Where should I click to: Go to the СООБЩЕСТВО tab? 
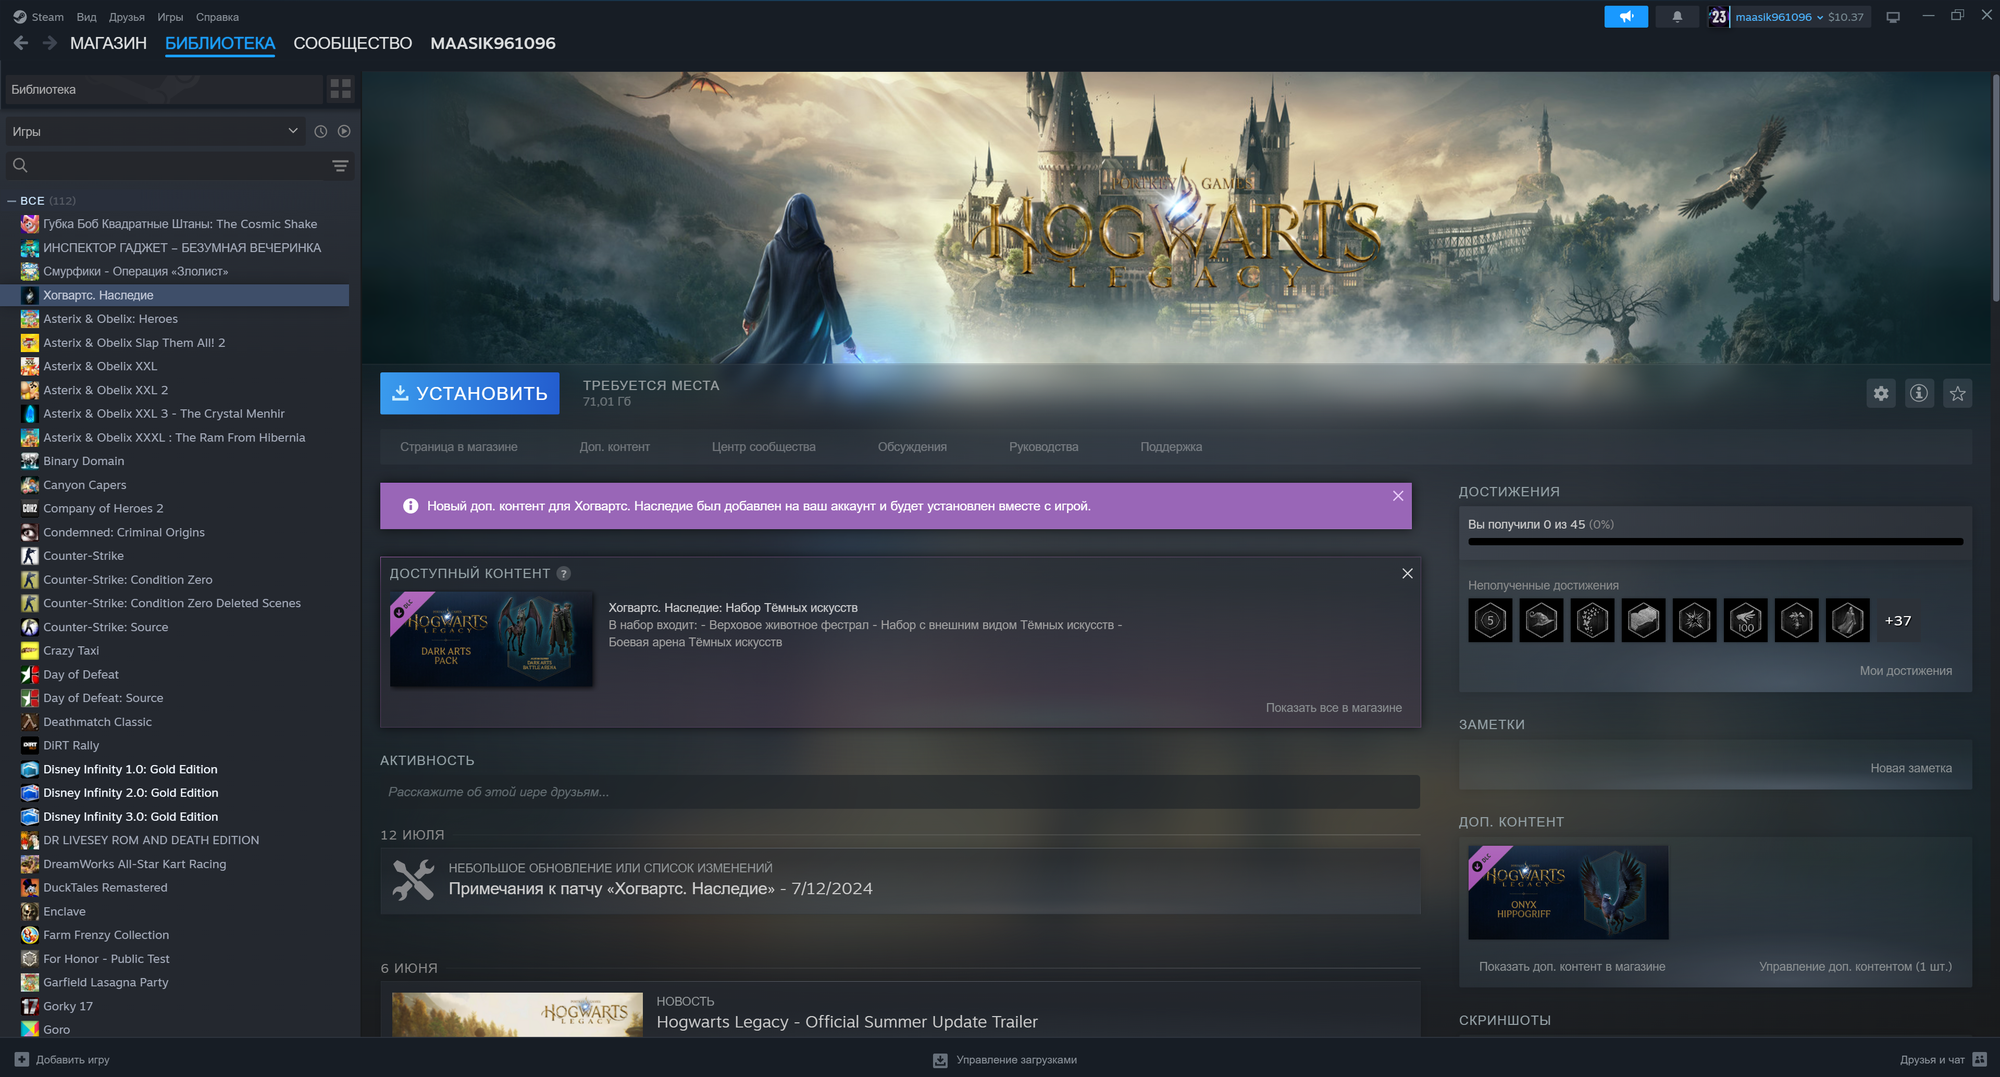[x=352, y=43]
